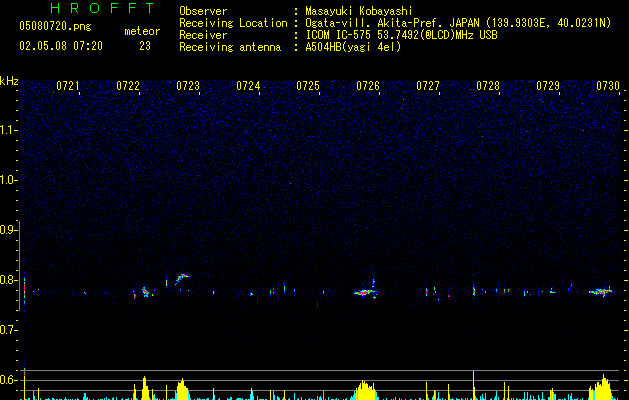This screenshot has width=629, height=400.
Task: Click the yellow power peak below 0726
Action: (364, 390)
